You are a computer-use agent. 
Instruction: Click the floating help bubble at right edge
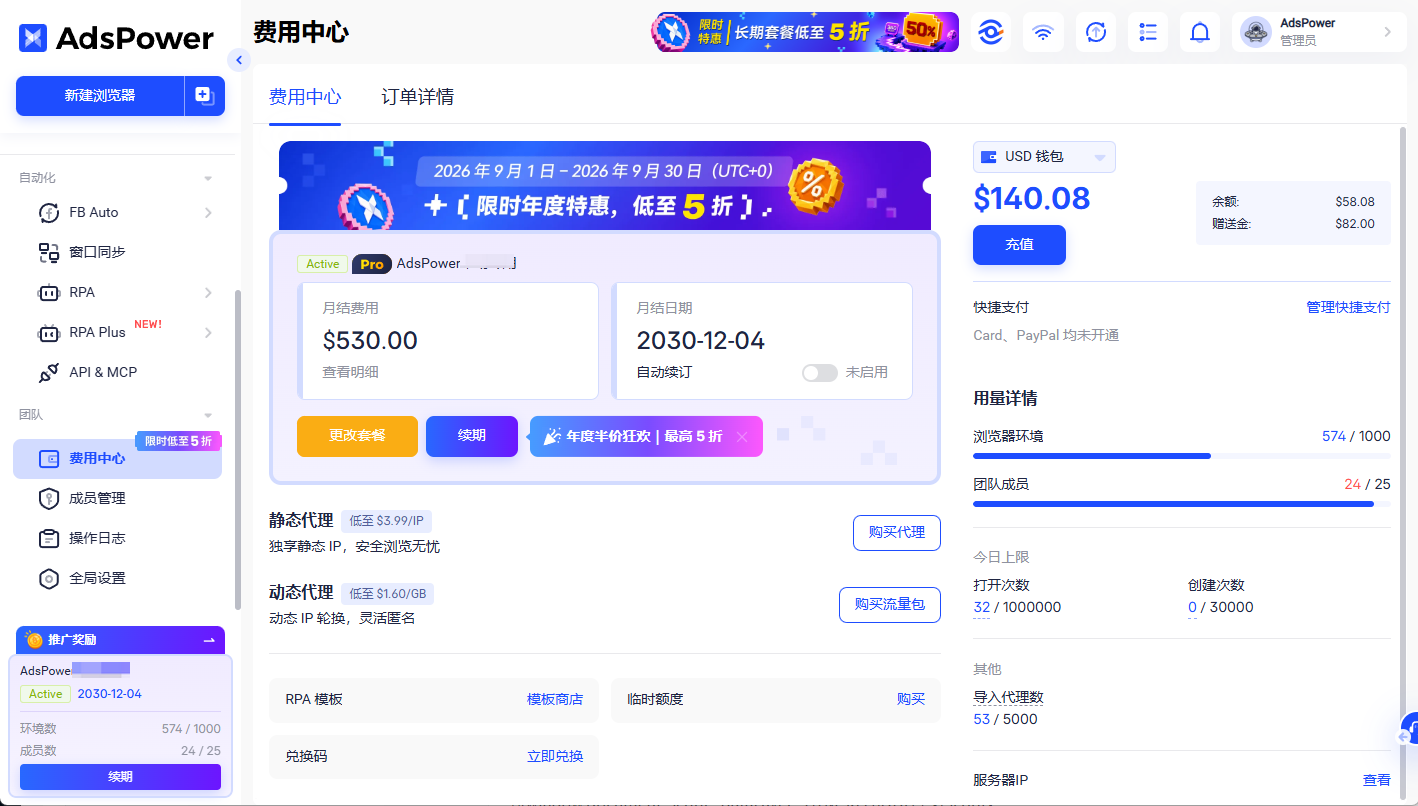point(1408,730)
